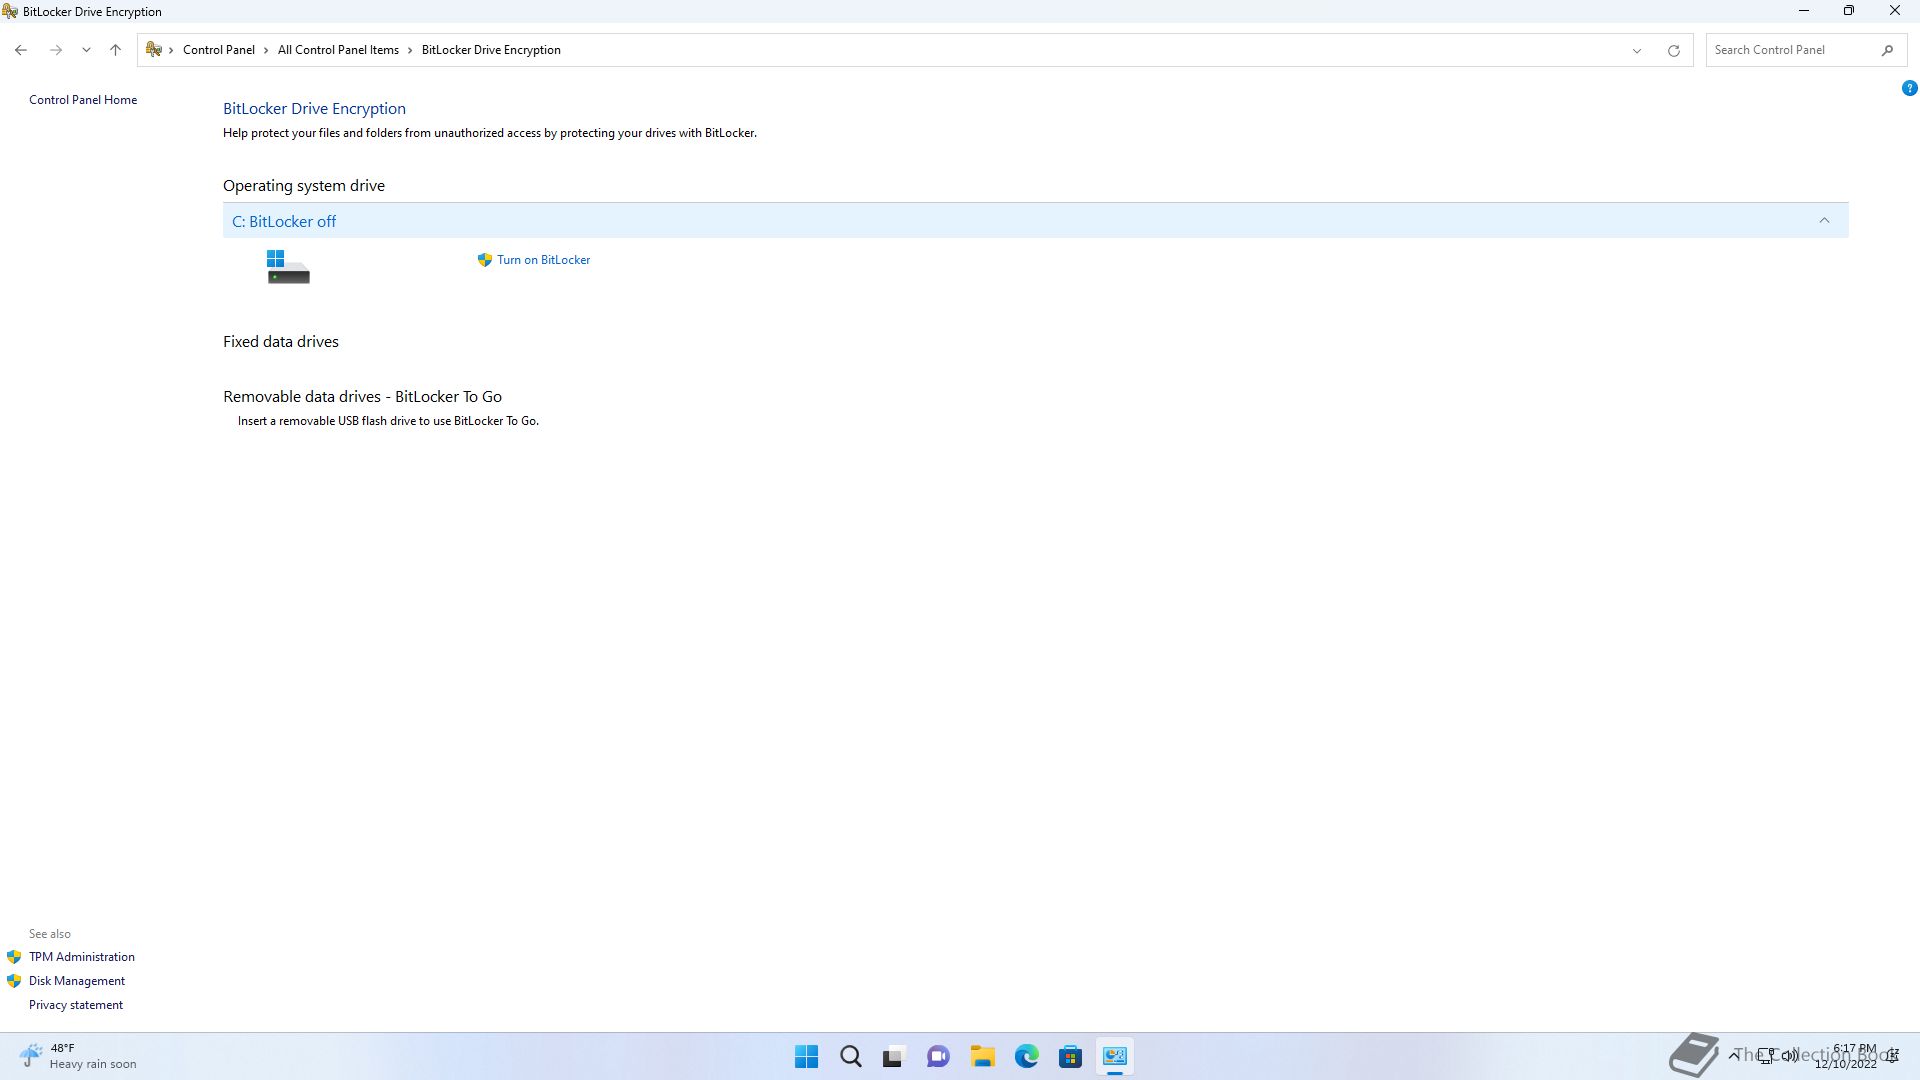The image size is (1920, 1080).
Task: Select BitLocker Drive Encryption breadcrumb
Action: 491,50
